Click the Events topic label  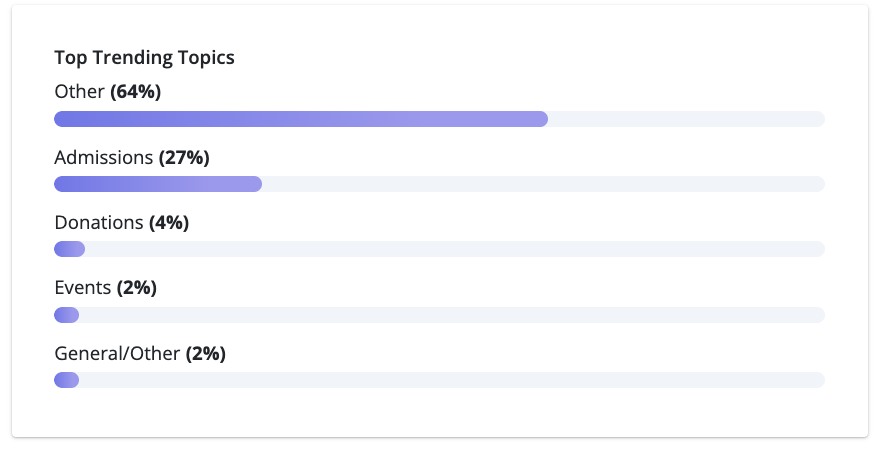click(x=82, y=288)
